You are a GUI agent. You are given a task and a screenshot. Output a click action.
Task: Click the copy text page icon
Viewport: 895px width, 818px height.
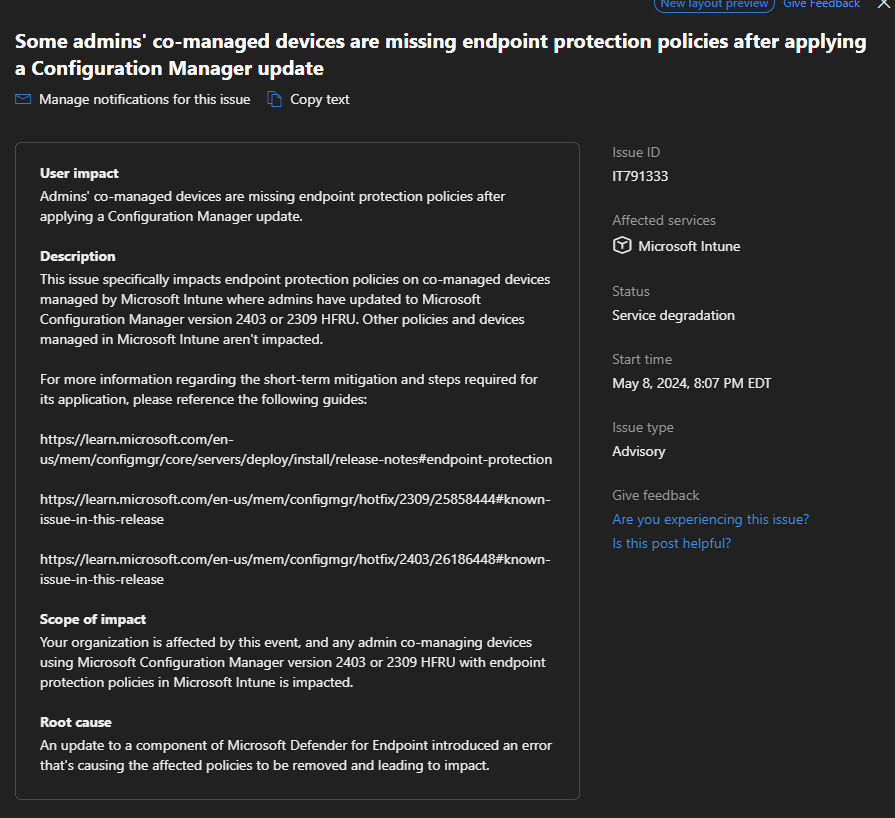pyautogui.click(x=275, y=99)
